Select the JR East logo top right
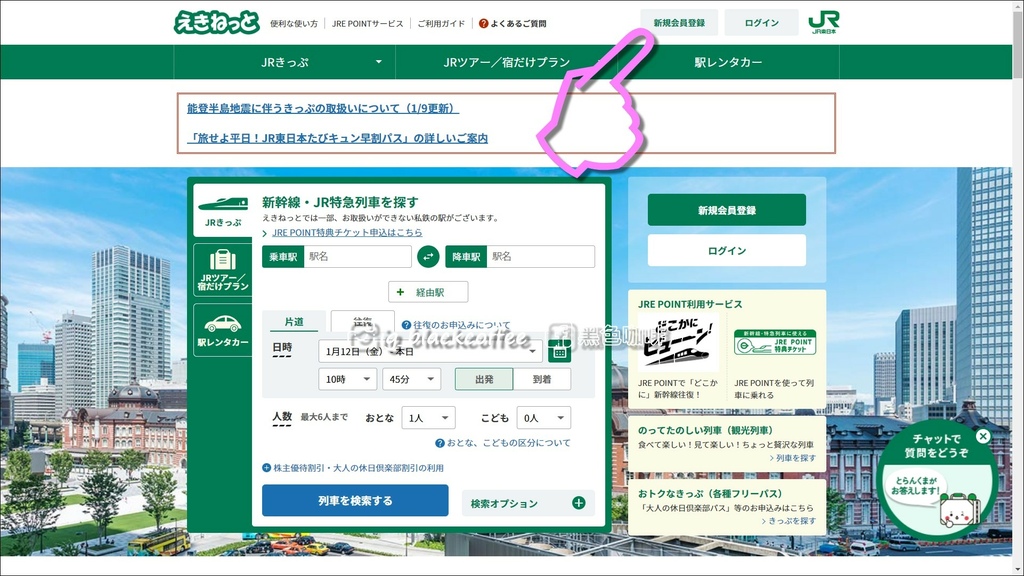This screenshot has width=1024, height=576. 826,20
